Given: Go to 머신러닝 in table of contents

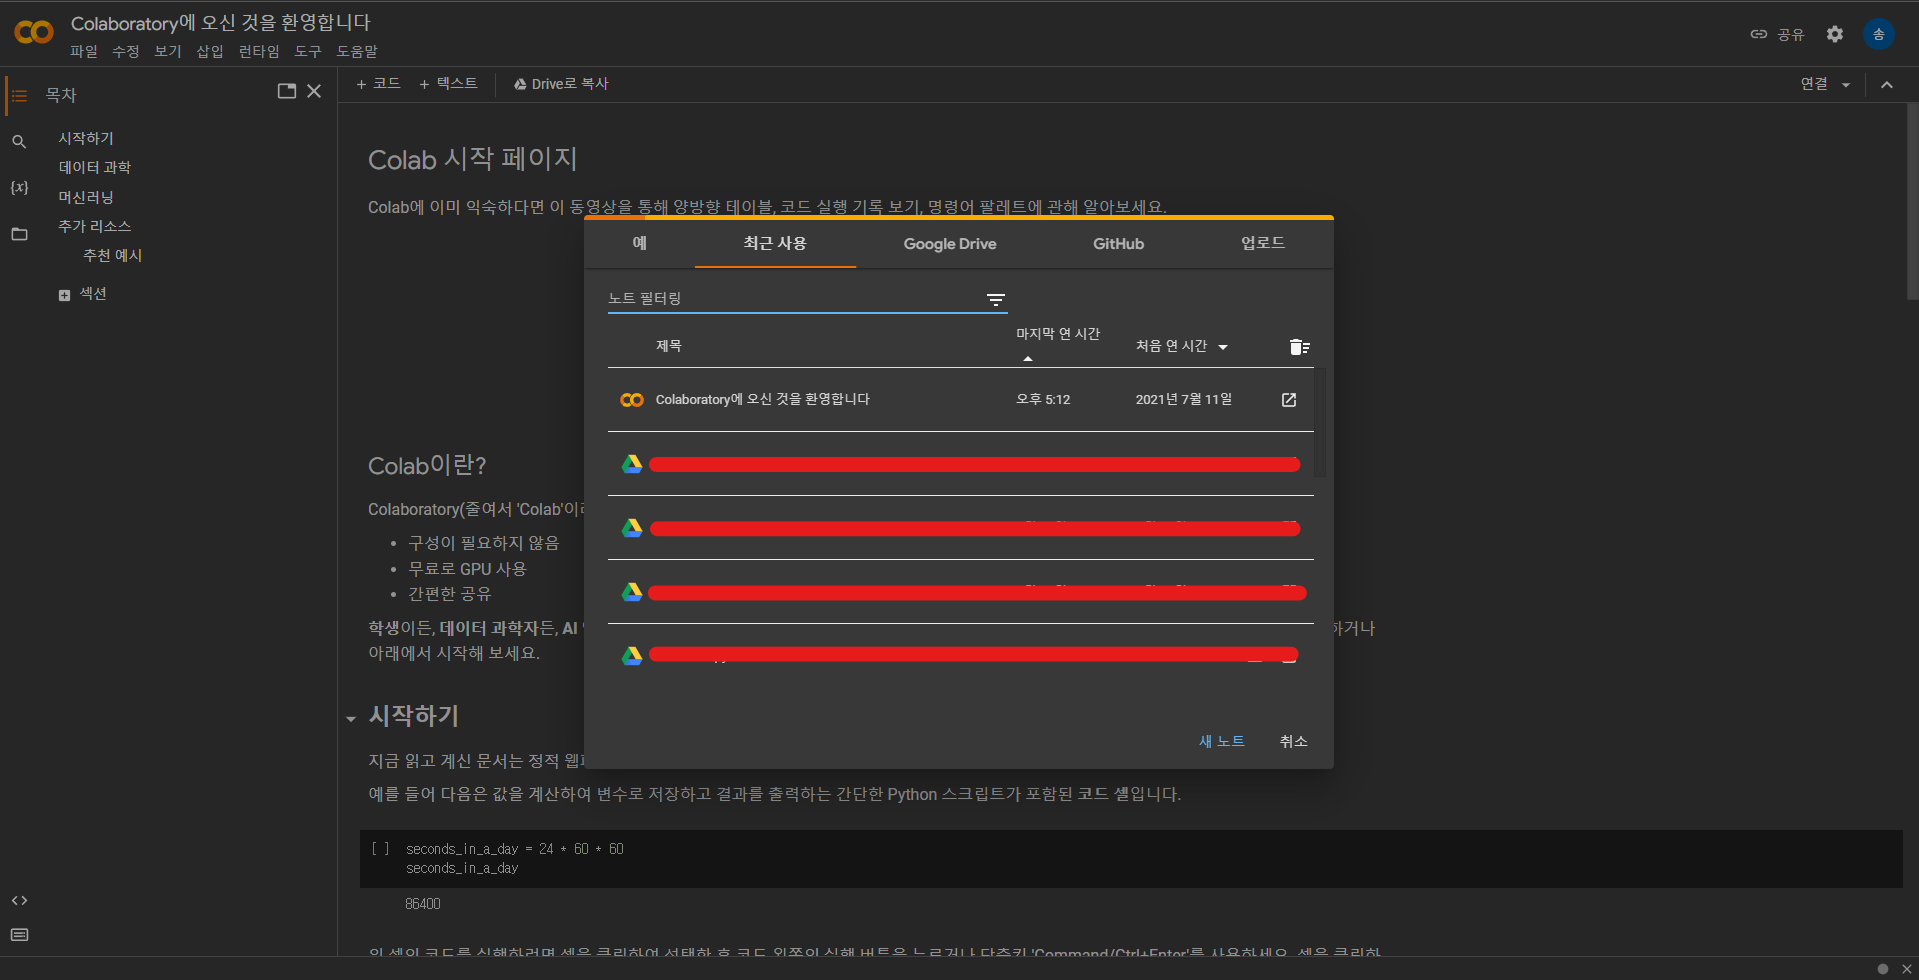Looking at the screenshot, I should point(86,197).
